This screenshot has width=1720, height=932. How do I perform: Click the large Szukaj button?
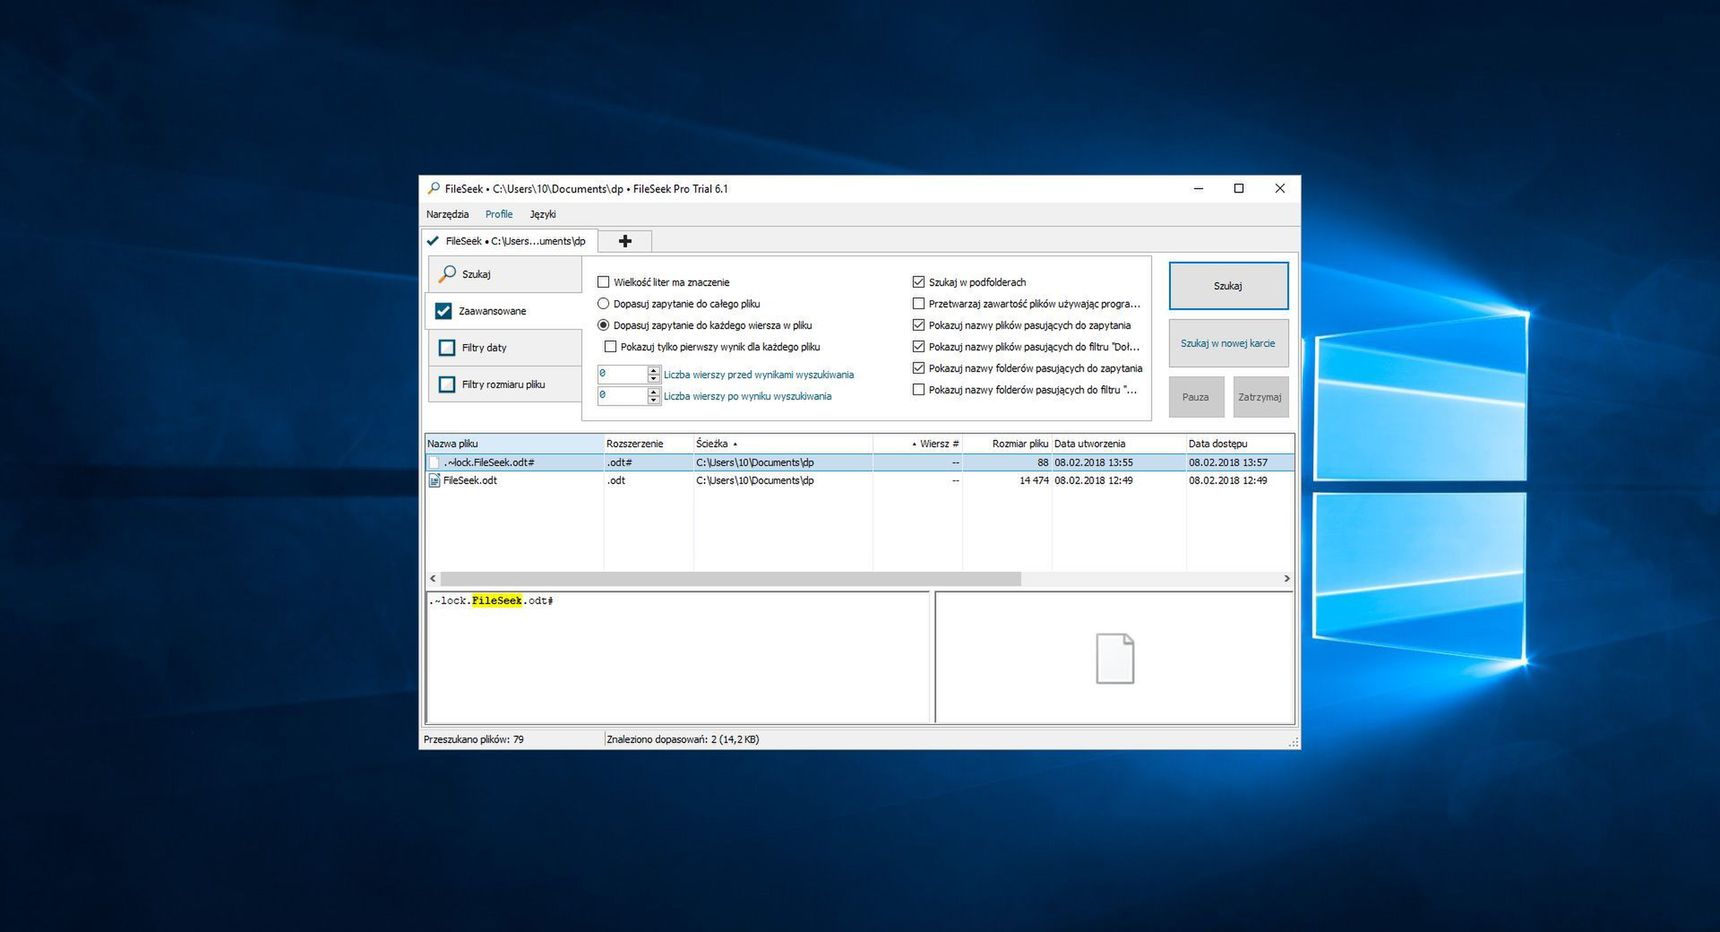click(x=1228, y=286)
